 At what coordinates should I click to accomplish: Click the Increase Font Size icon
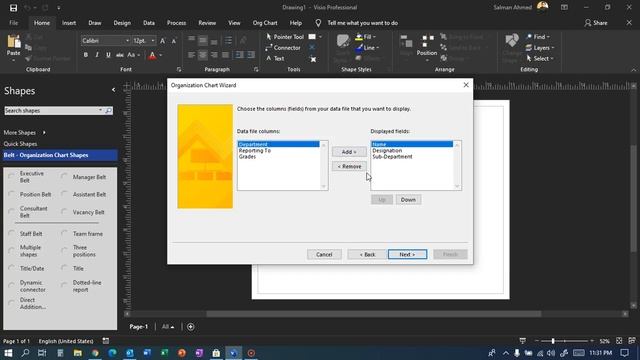tap(162, 41)
